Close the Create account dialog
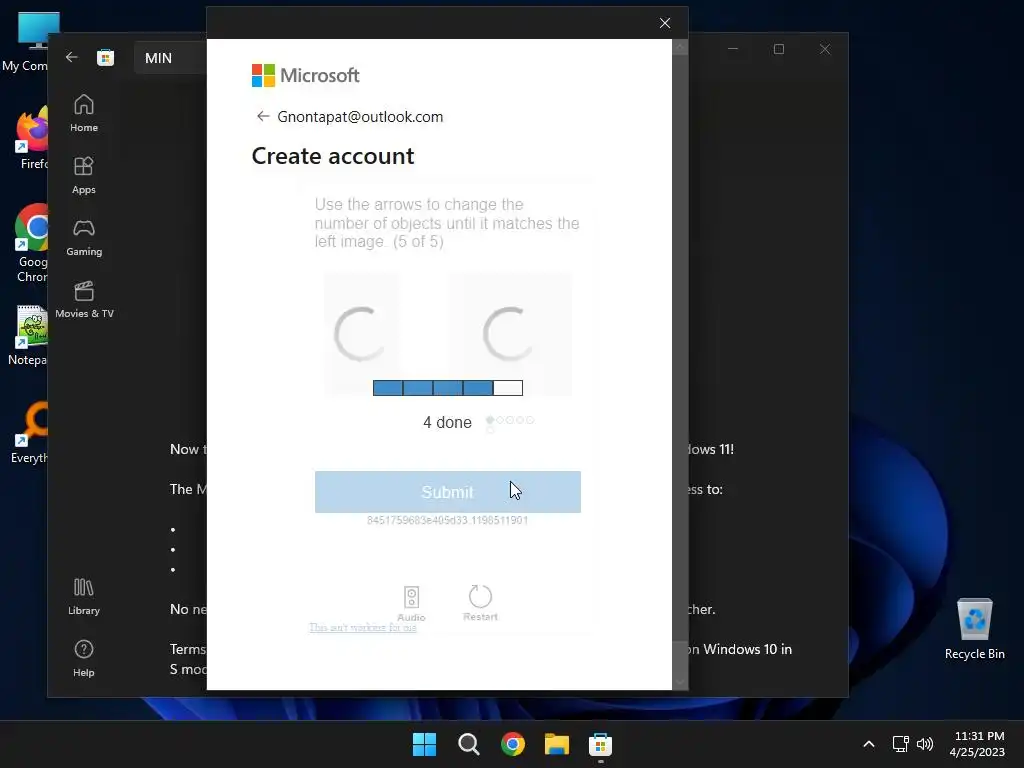 click(x=665, y=23)
